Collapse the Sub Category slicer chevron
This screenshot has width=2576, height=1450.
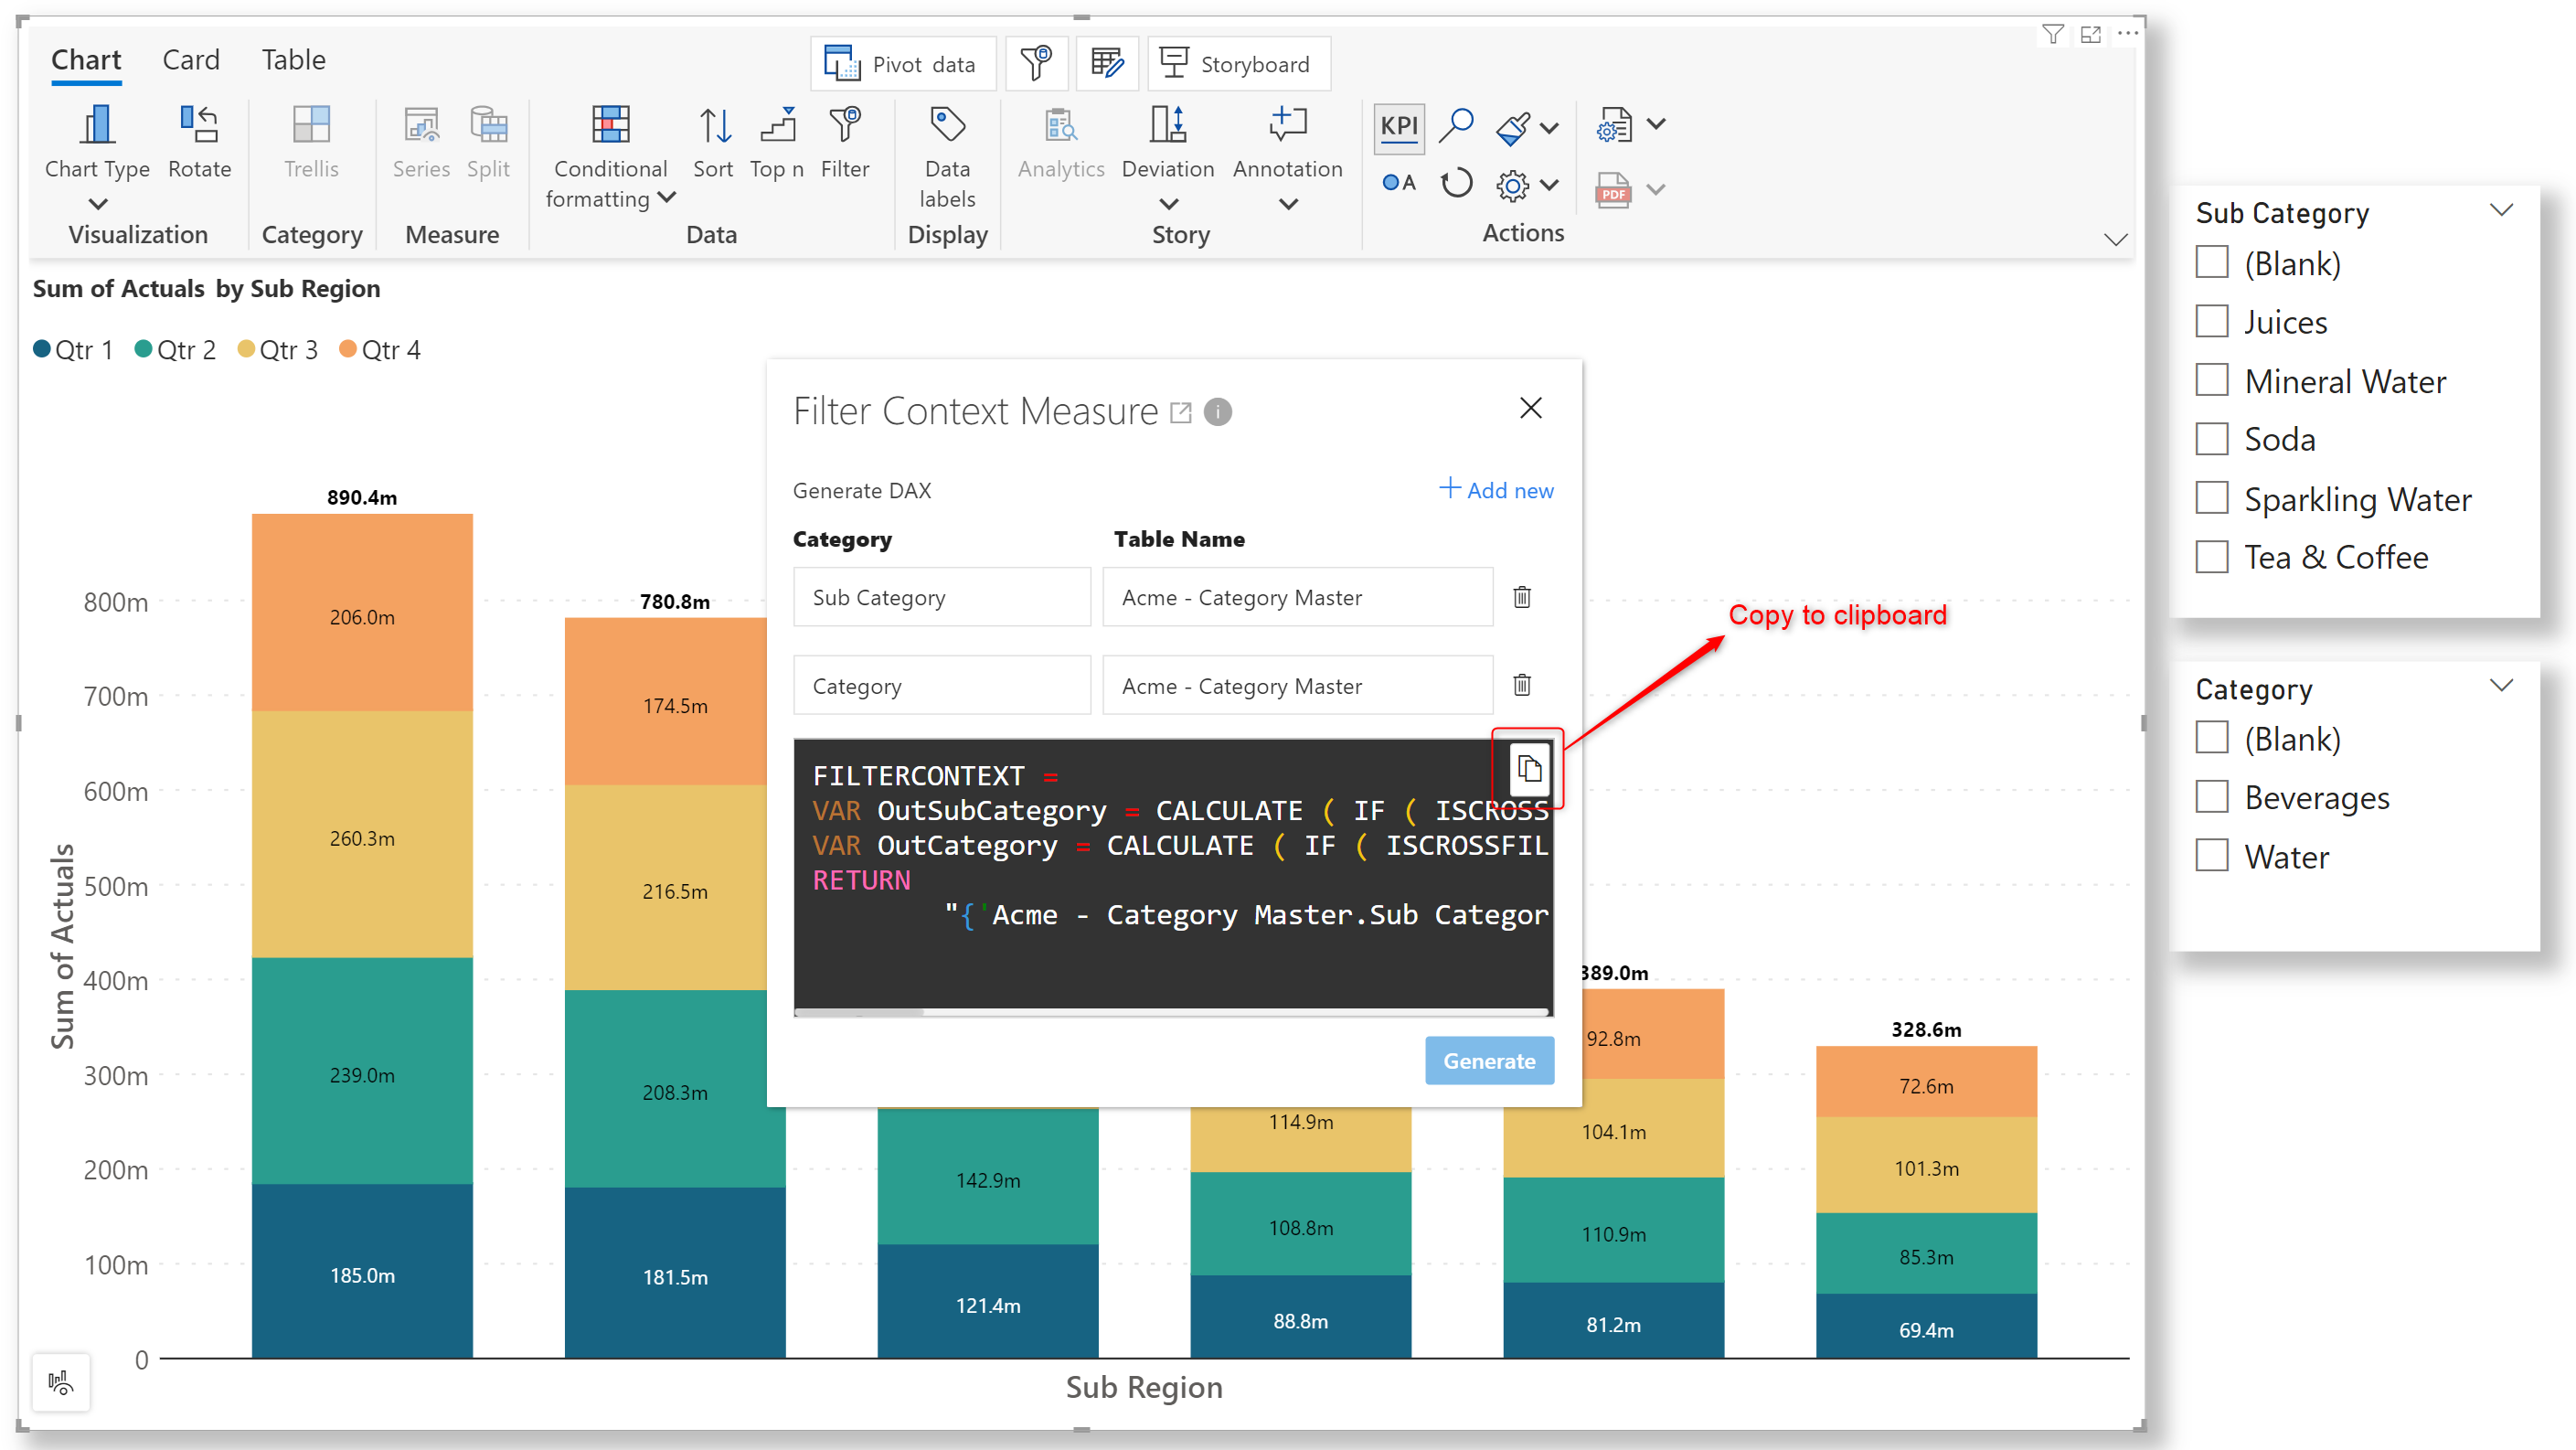pyautogui.click(x=2500, y=210)
